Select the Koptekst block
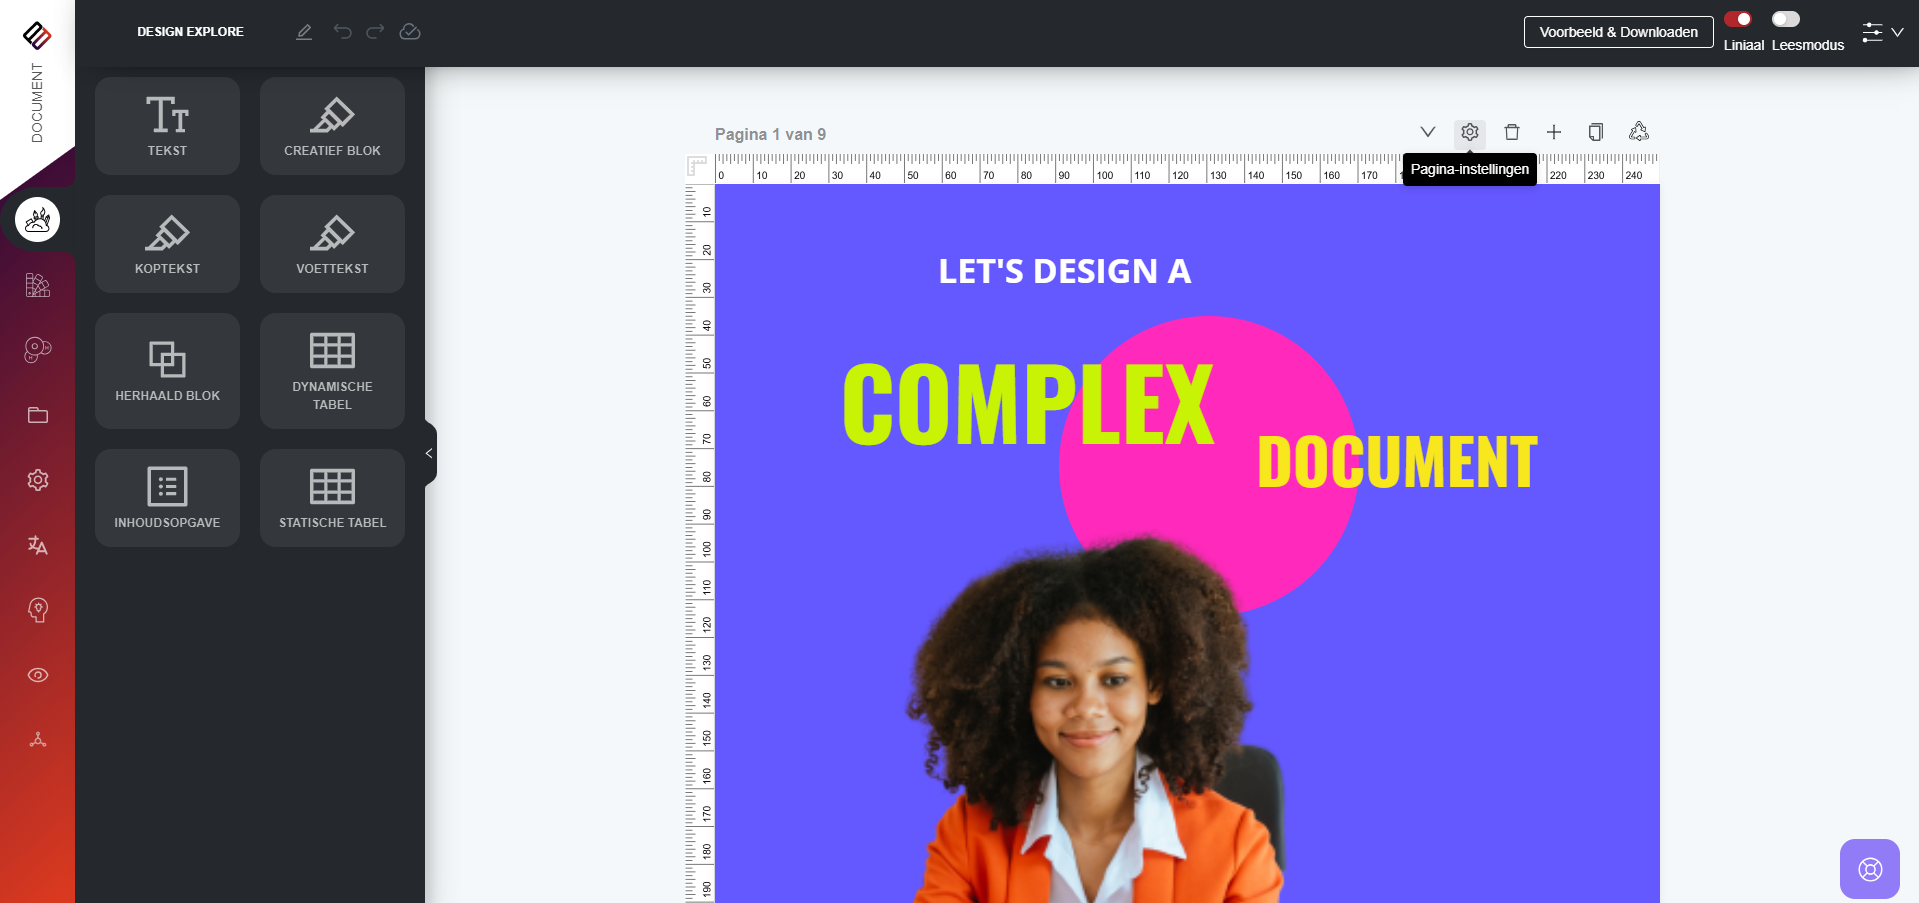Viewport: 1919px width, 903px height. tap(167, 244)
